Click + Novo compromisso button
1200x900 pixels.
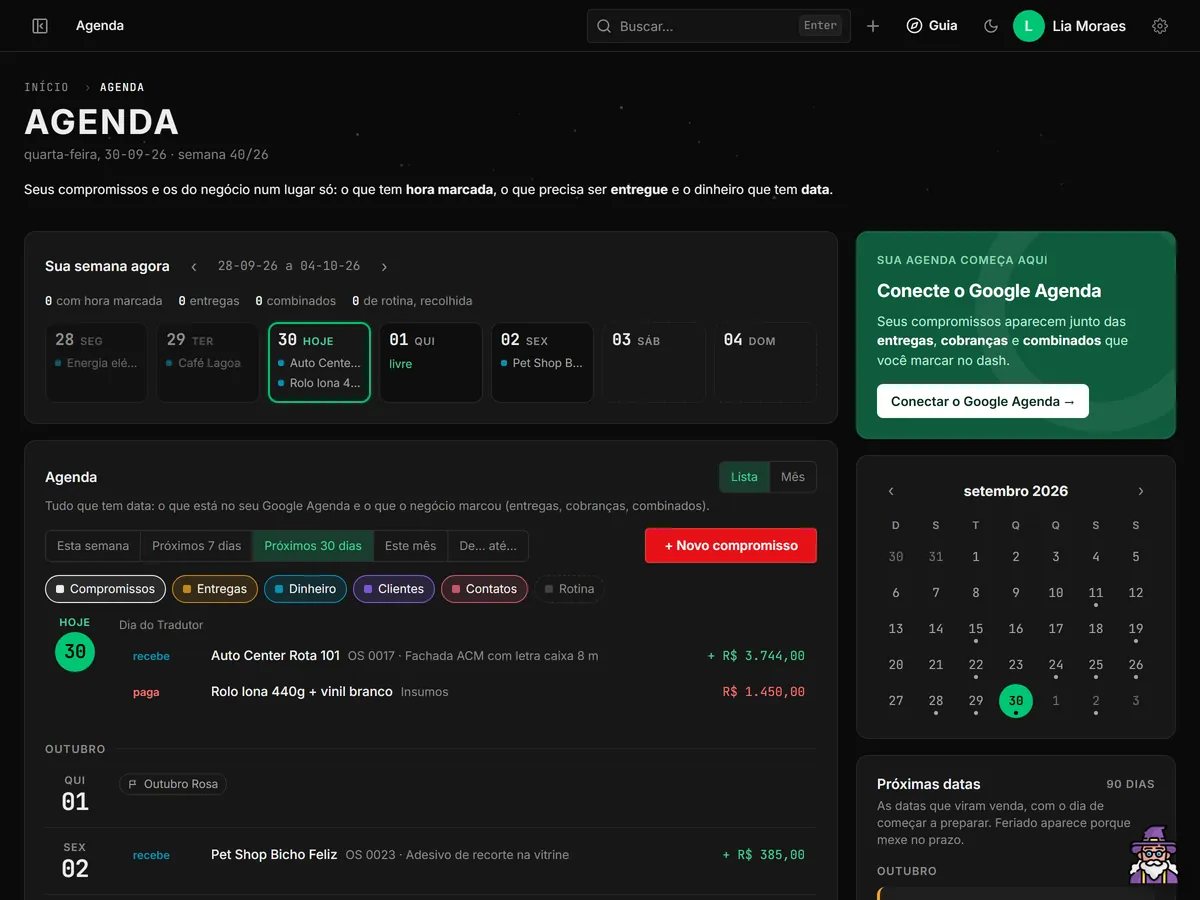coord(731,545)
